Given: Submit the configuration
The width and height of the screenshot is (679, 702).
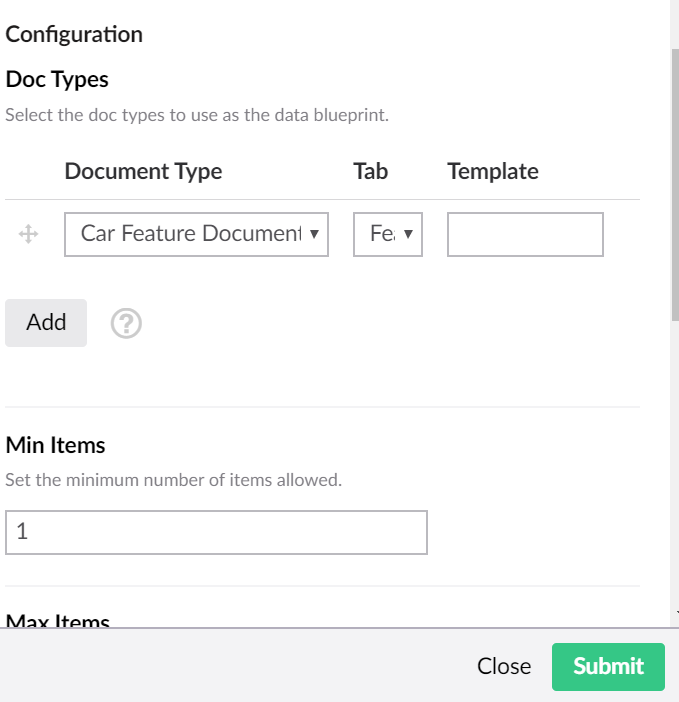Looking at the screenshot, I should (x=608, y=666).
